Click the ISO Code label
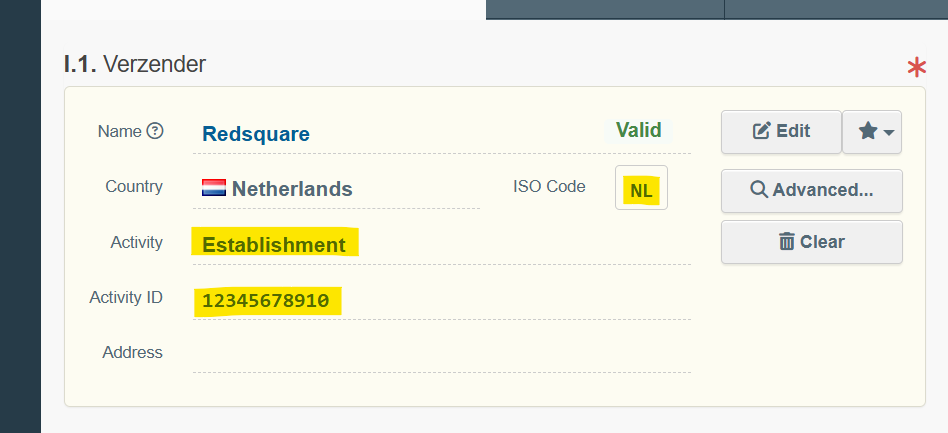948x433 pixels. point(549,187)
